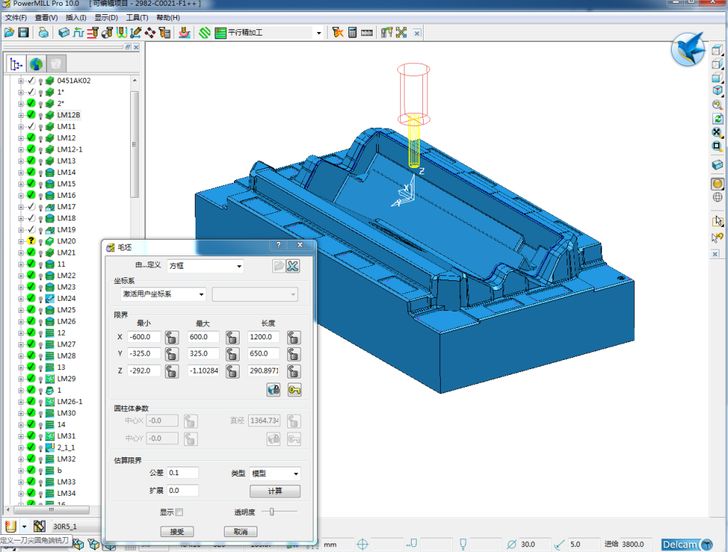Click the X minimum field -600.0
This screenshot has width=728, height=552.
click(x=144, y=337)
